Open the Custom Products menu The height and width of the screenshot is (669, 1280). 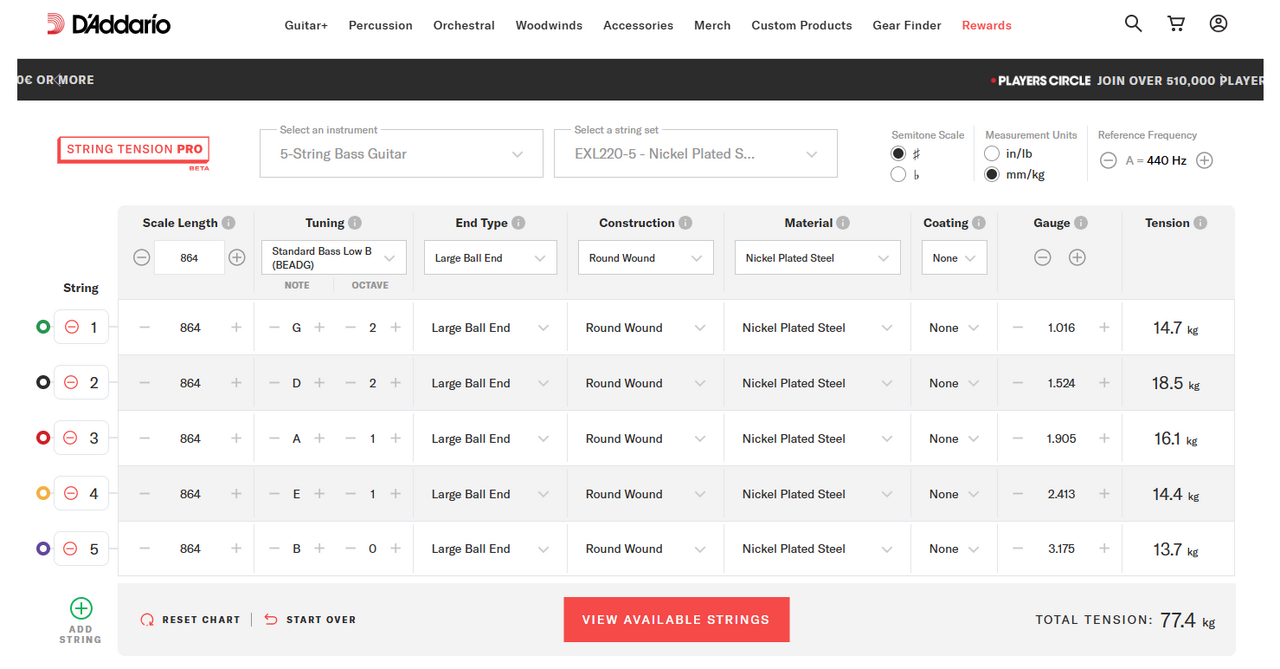802,25
